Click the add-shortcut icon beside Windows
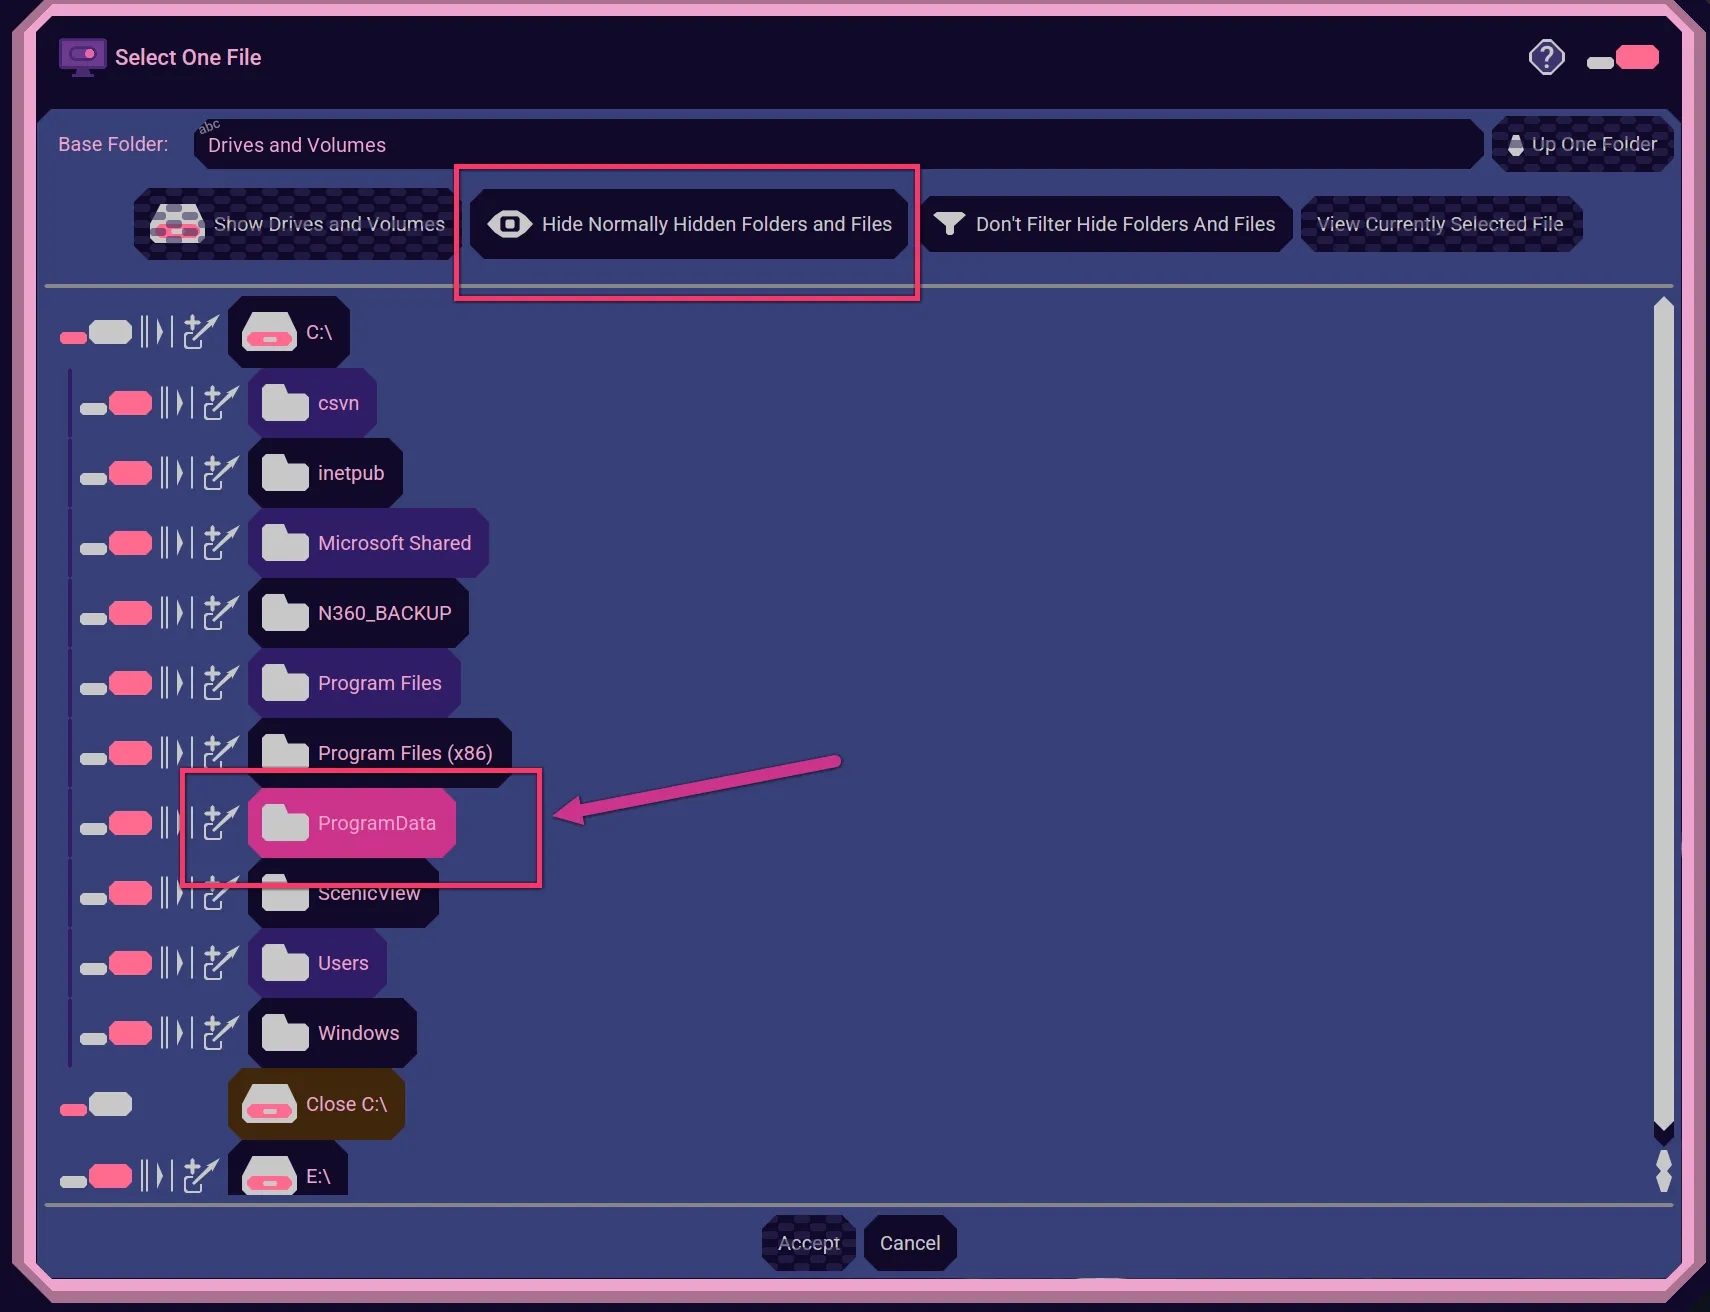Image resolution: width=1710 pixels, height=1312 pixels. coord(221,1033)
